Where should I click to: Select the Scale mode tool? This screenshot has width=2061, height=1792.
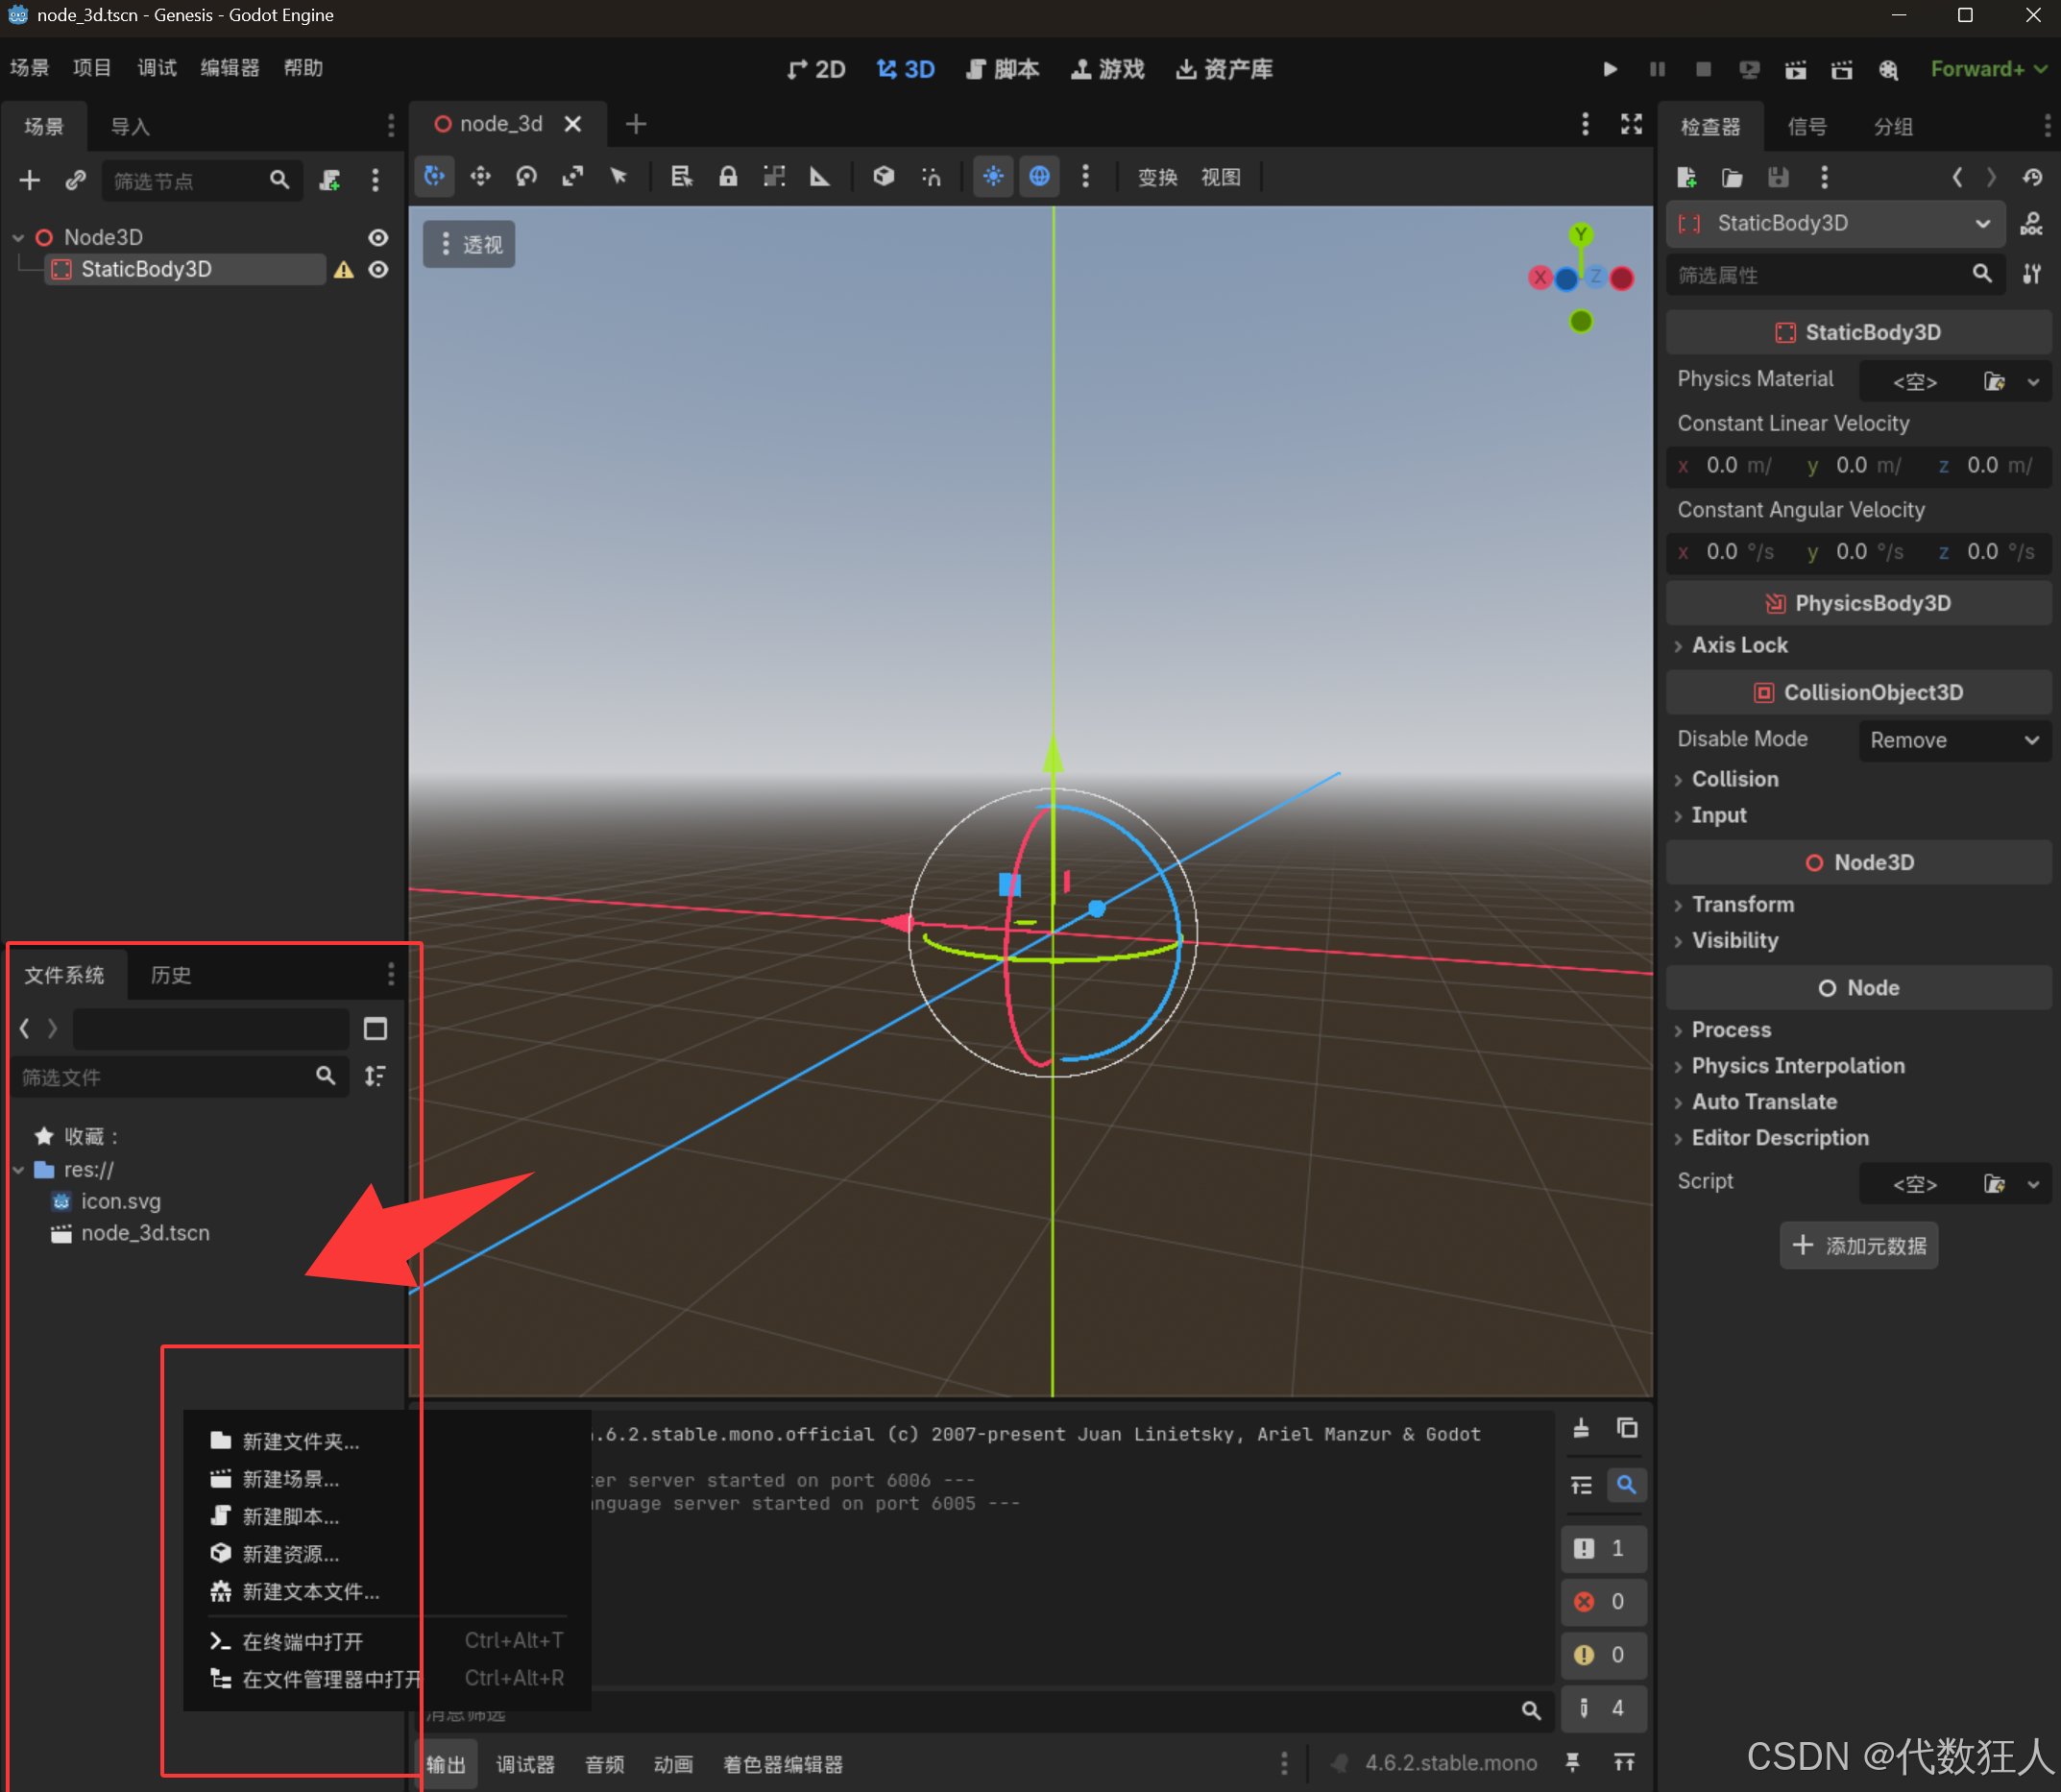pyautogui.click(x=572, y=177)
